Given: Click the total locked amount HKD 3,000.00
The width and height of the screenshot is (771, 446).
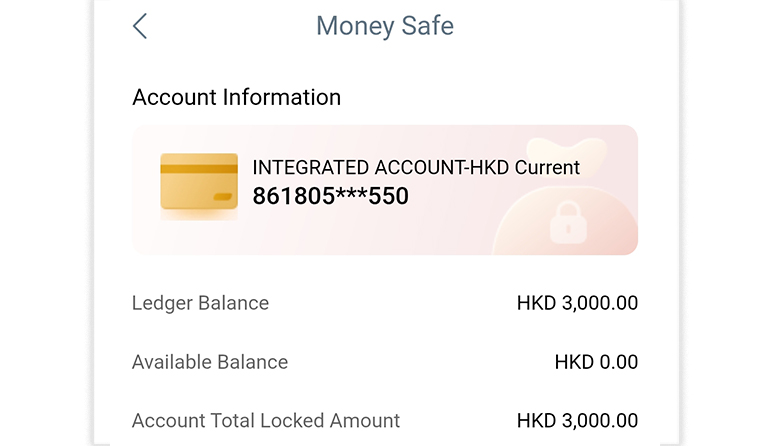Looking at the screenshot, I should (x=577, y=421).
